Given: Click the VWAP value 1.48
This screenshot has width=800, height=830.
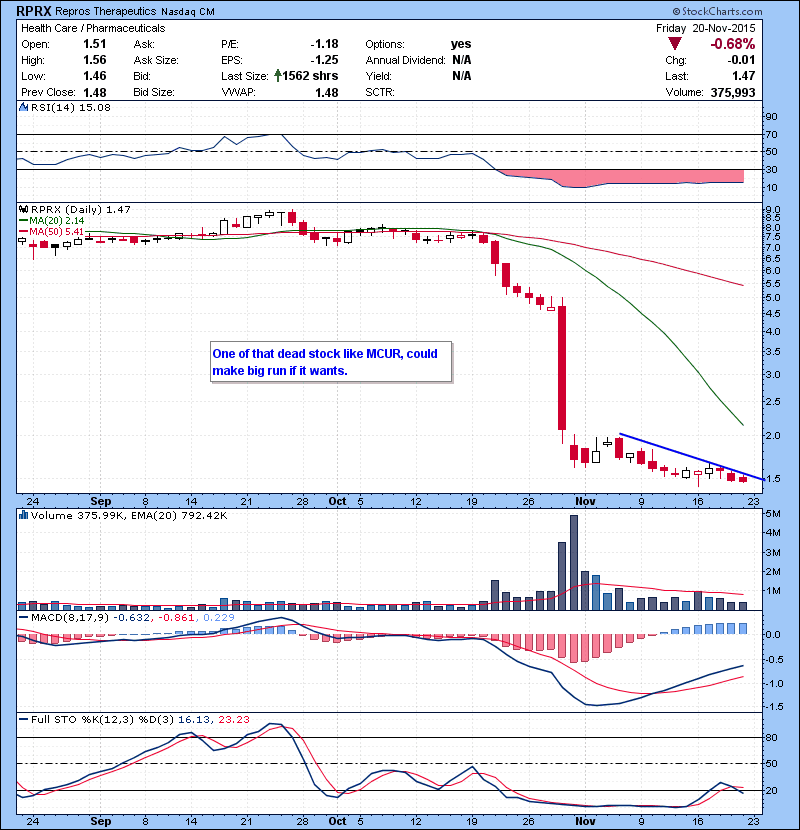Looking at the screenshot, I should tap(327, 92).
